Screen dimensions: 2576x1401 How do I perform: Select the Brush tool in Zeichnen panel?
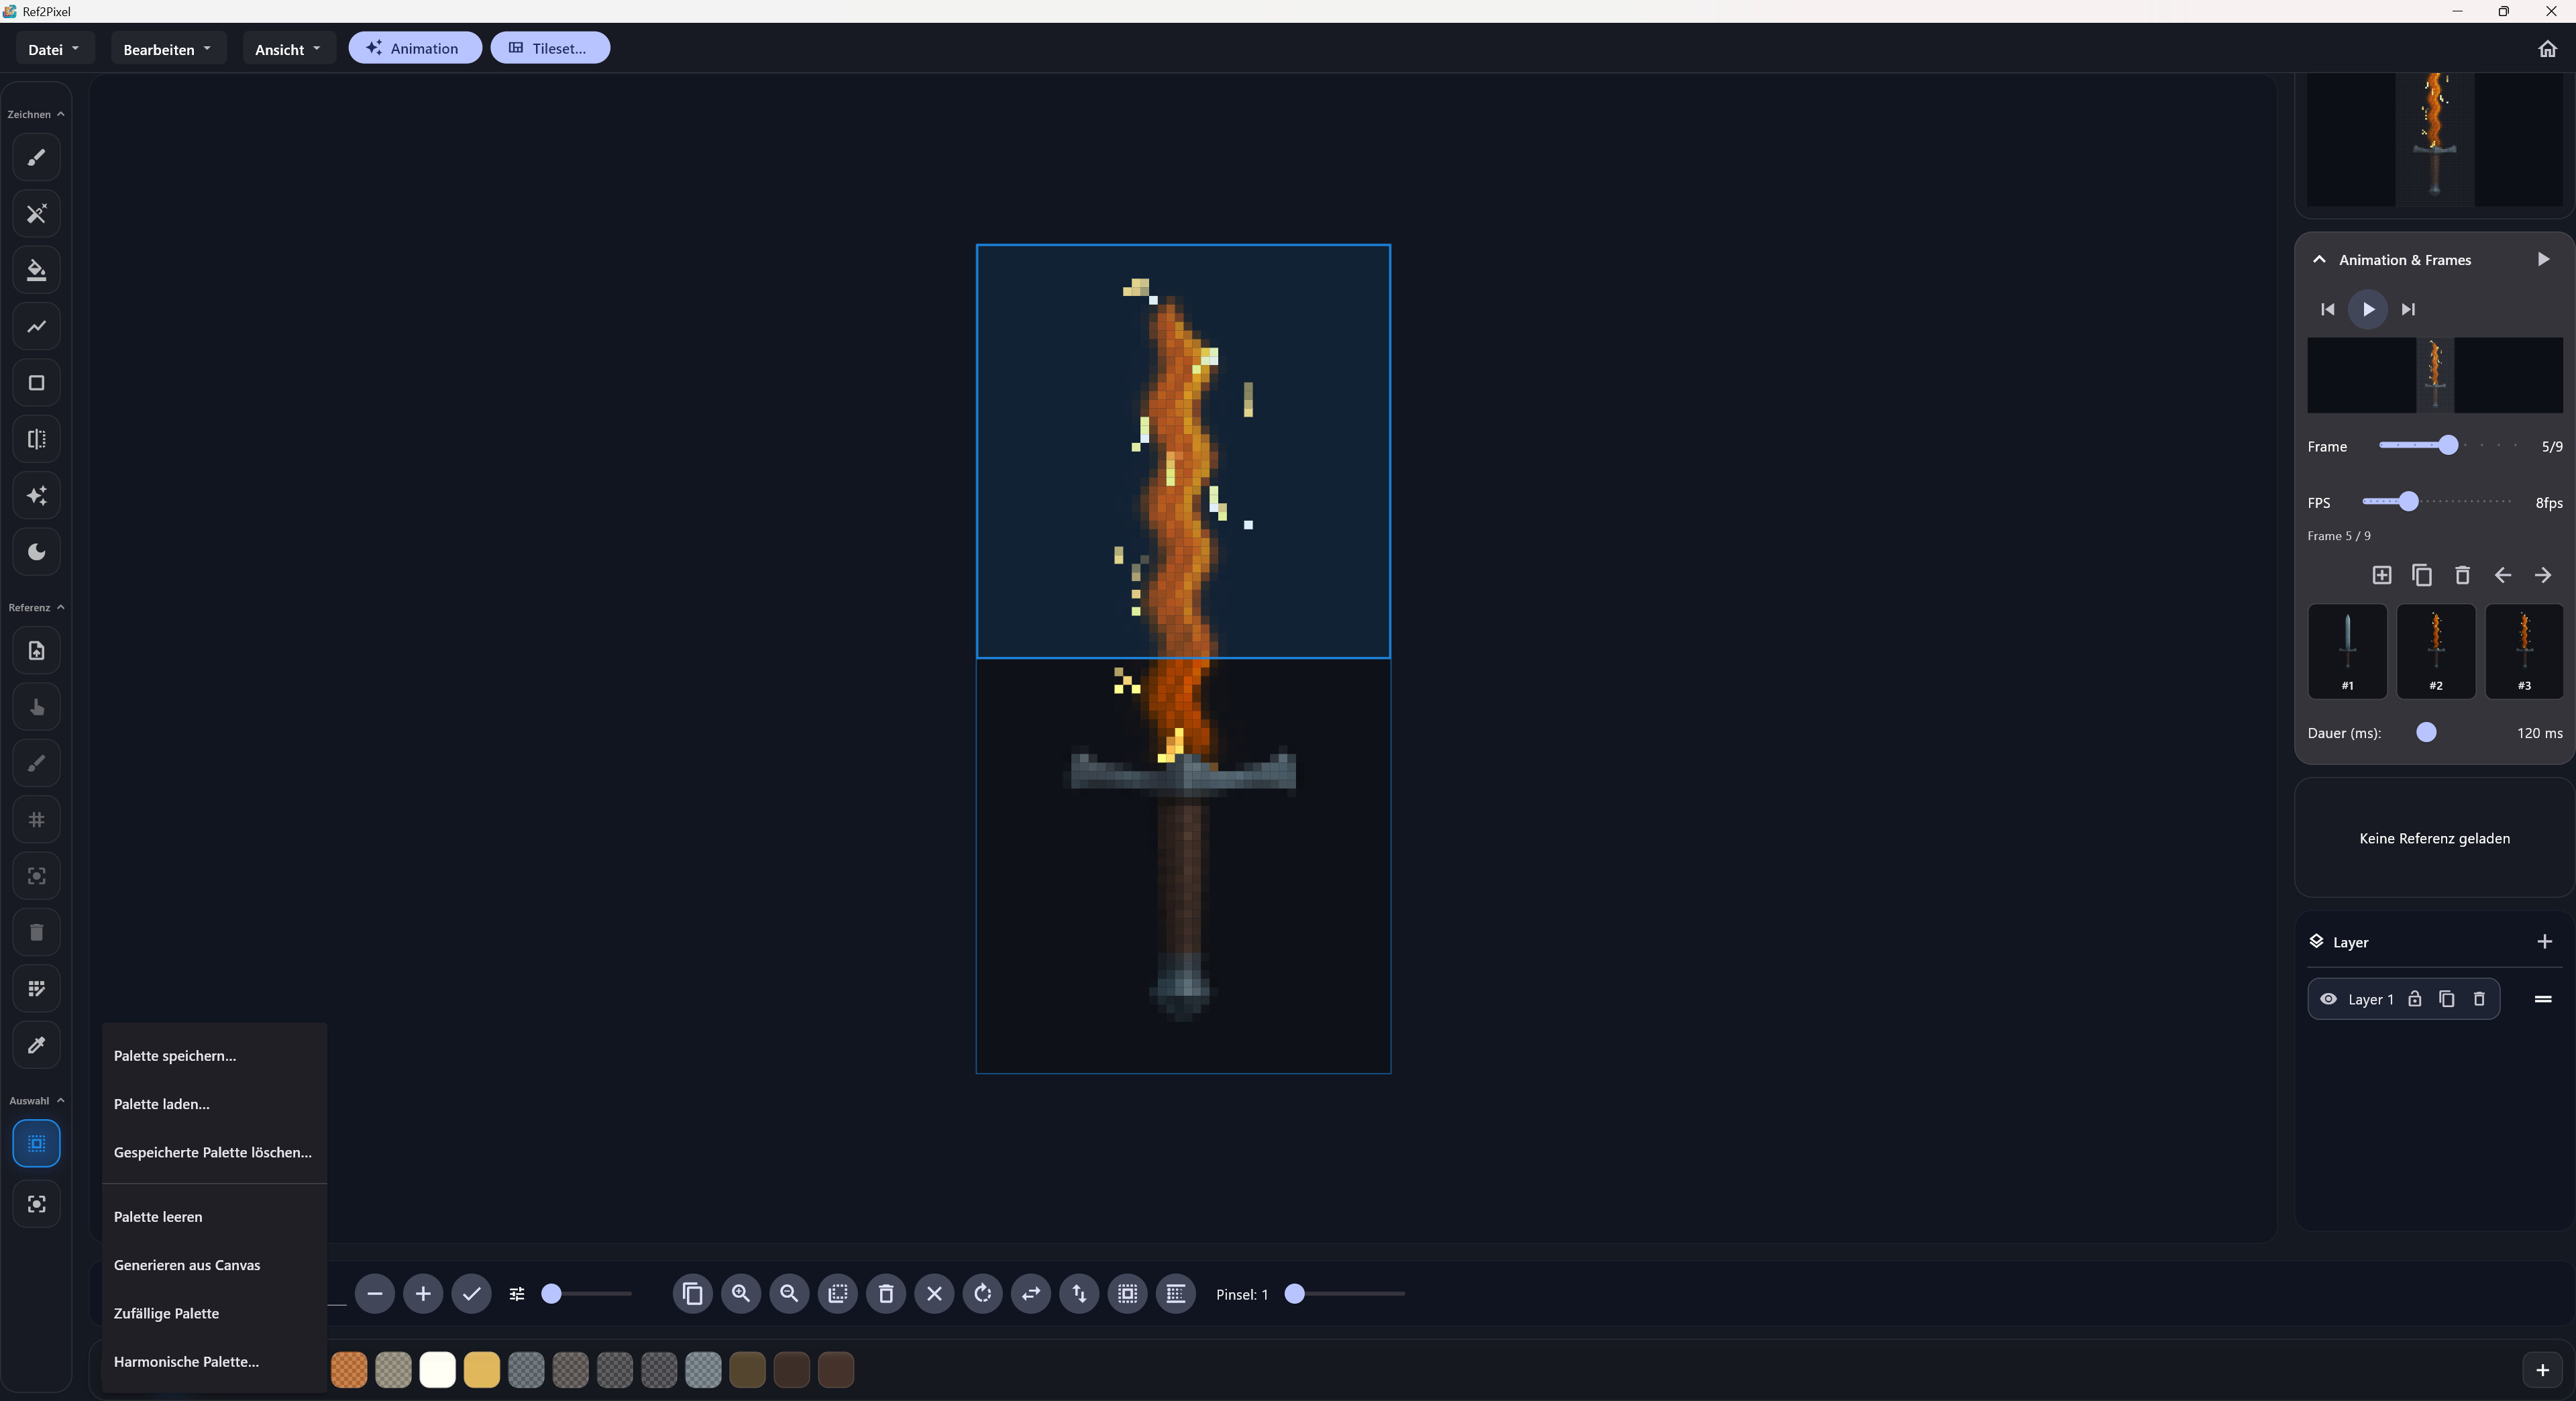(x=37, y=158)
